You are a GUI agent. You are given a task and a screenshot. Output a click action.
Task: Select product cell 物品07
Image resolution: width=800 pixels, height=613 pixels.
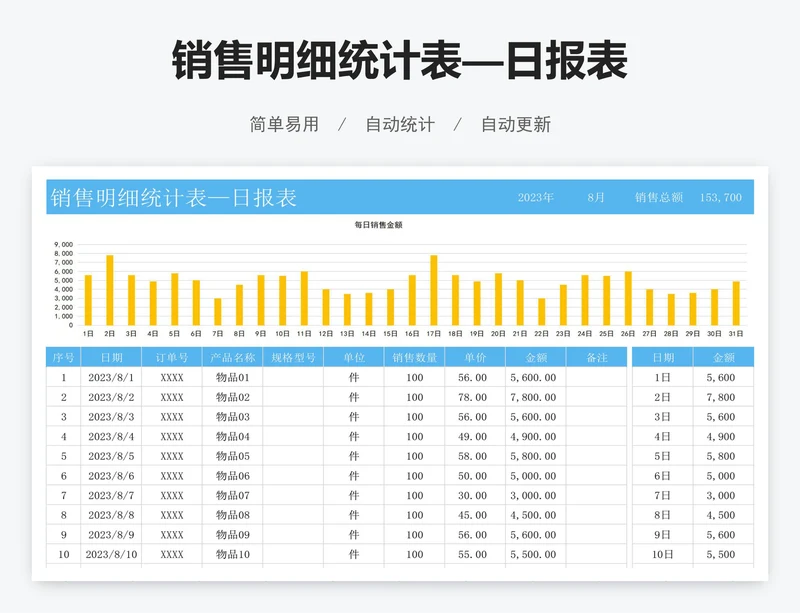tap(233, 496)
